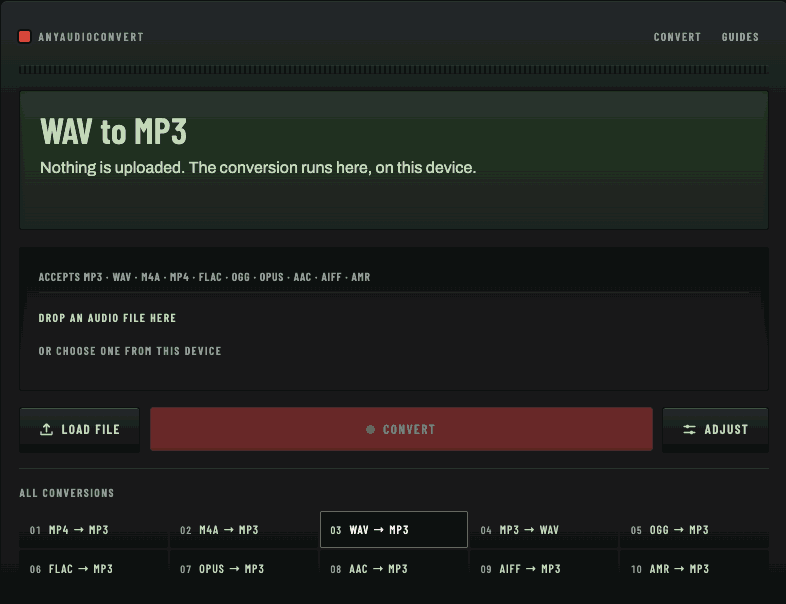
Task: Click the red AnyAudioConvert logo square
Action: [25, 37]
